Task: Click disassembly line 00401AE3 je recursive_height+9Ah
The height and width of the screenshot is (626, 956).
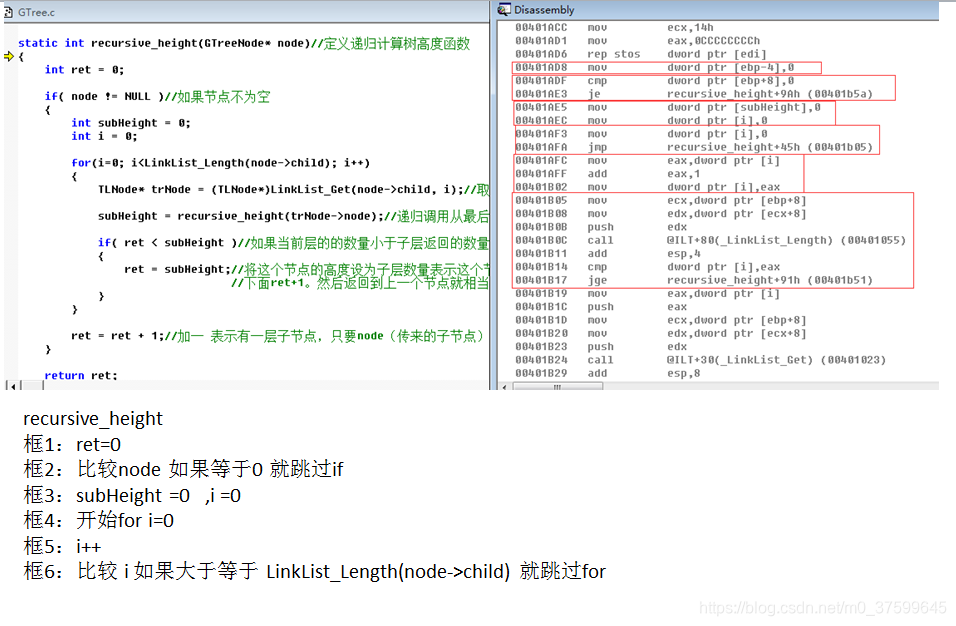Action: click(x=694, y=94)
